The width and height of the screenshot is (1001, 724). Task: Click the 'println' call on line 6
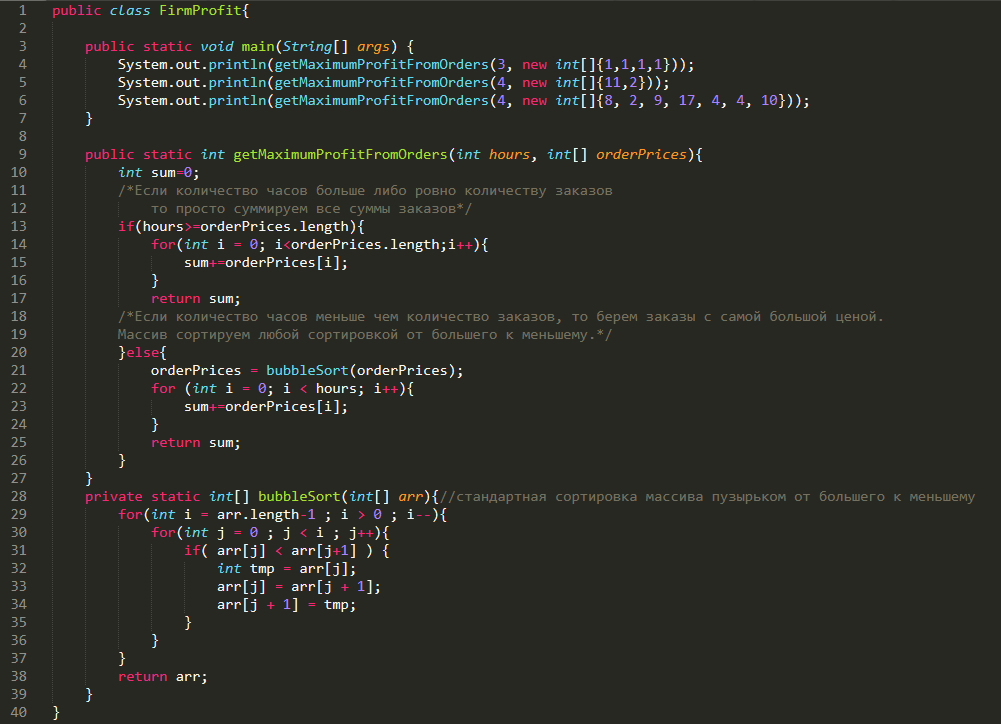coord(237,100)
